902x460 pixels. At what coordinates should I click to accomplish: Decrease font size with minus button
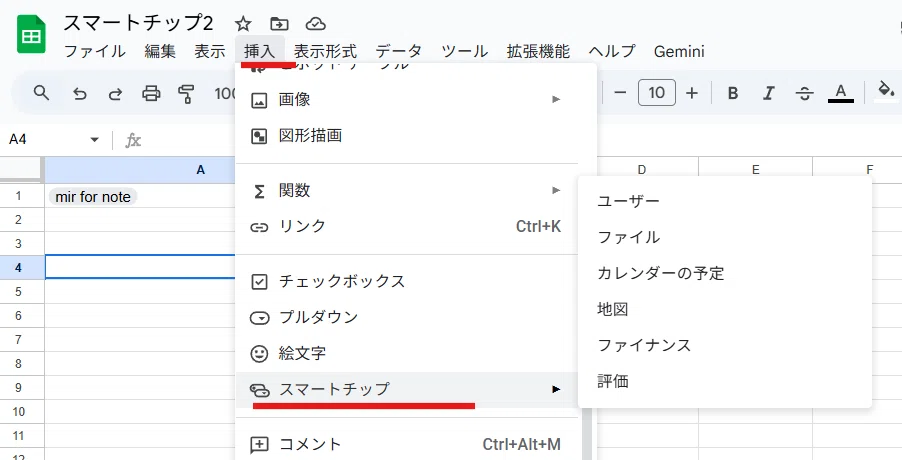point(620,93)
